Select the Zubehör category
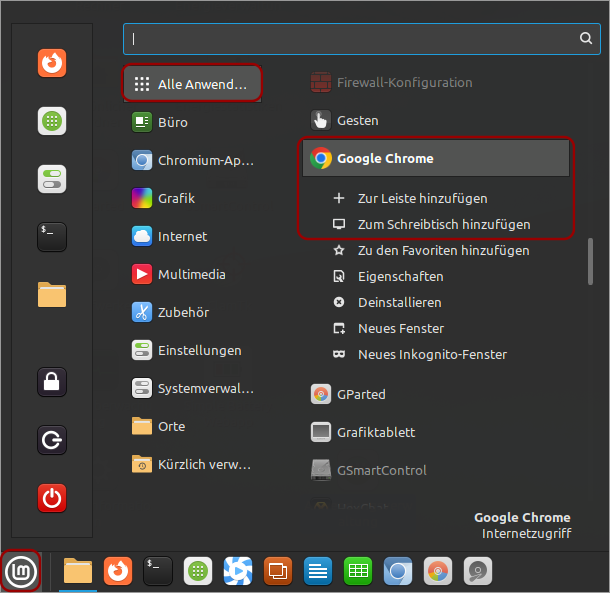The height and width of the screenshot is (593, 610). [x=192, y=312]
